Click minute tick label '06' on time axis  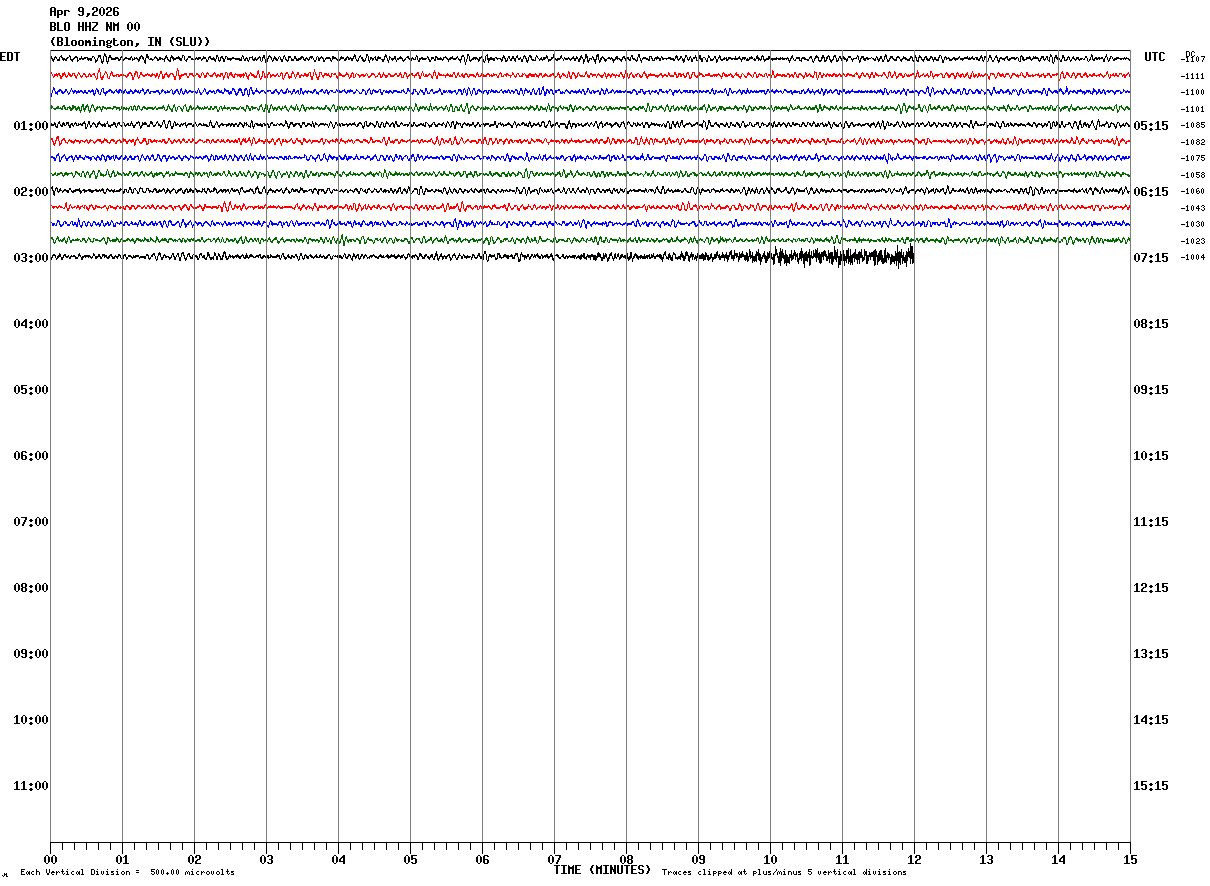click(482, 860)
